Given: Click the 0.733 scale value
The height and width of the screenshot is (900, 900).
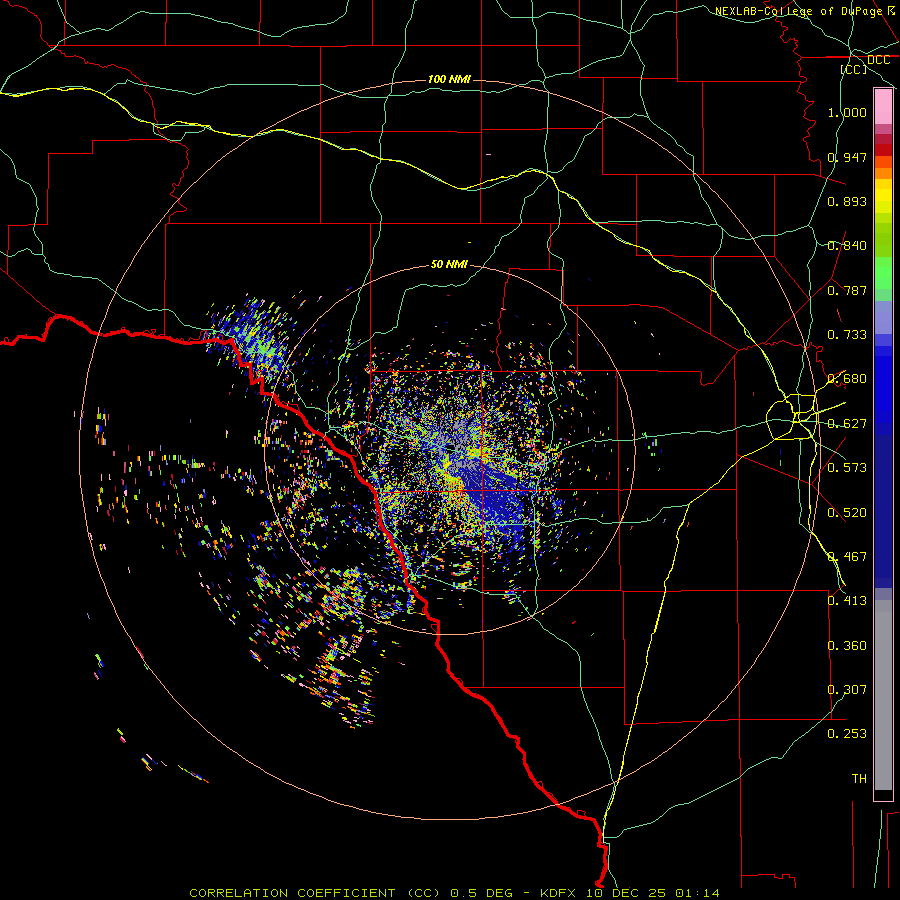Looking at the screenshot, I should [x=847, y=335].
